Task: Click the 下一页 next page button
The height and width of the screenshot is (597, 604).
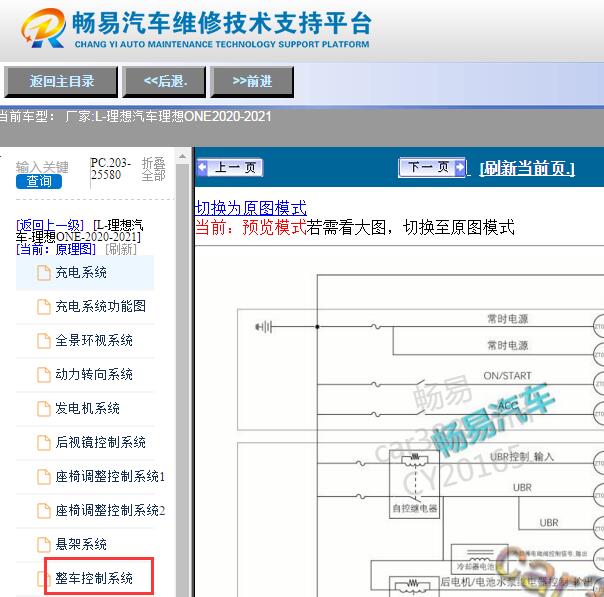Action: (x=432, y=168)
